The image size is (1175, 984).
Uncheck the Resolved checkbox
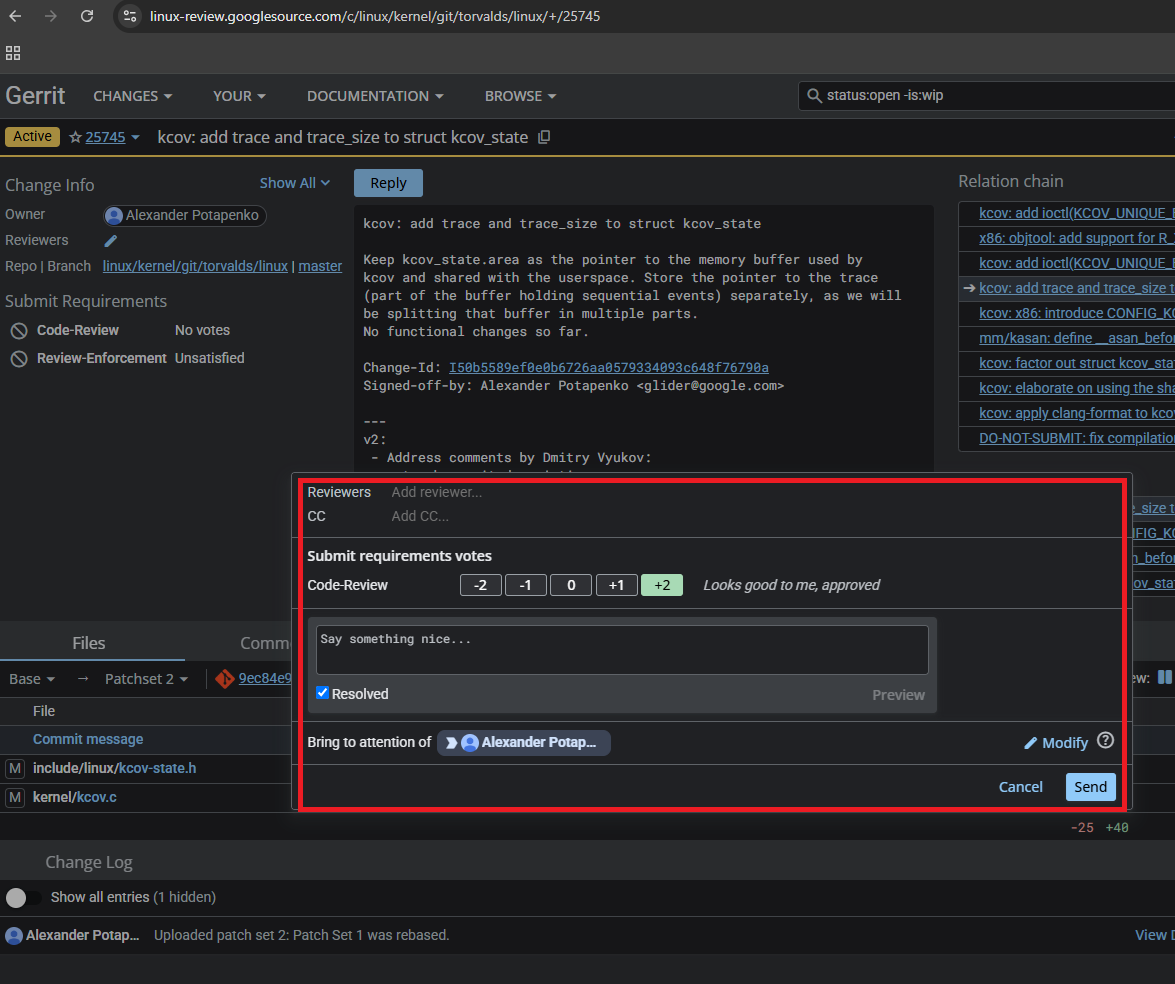322,693
